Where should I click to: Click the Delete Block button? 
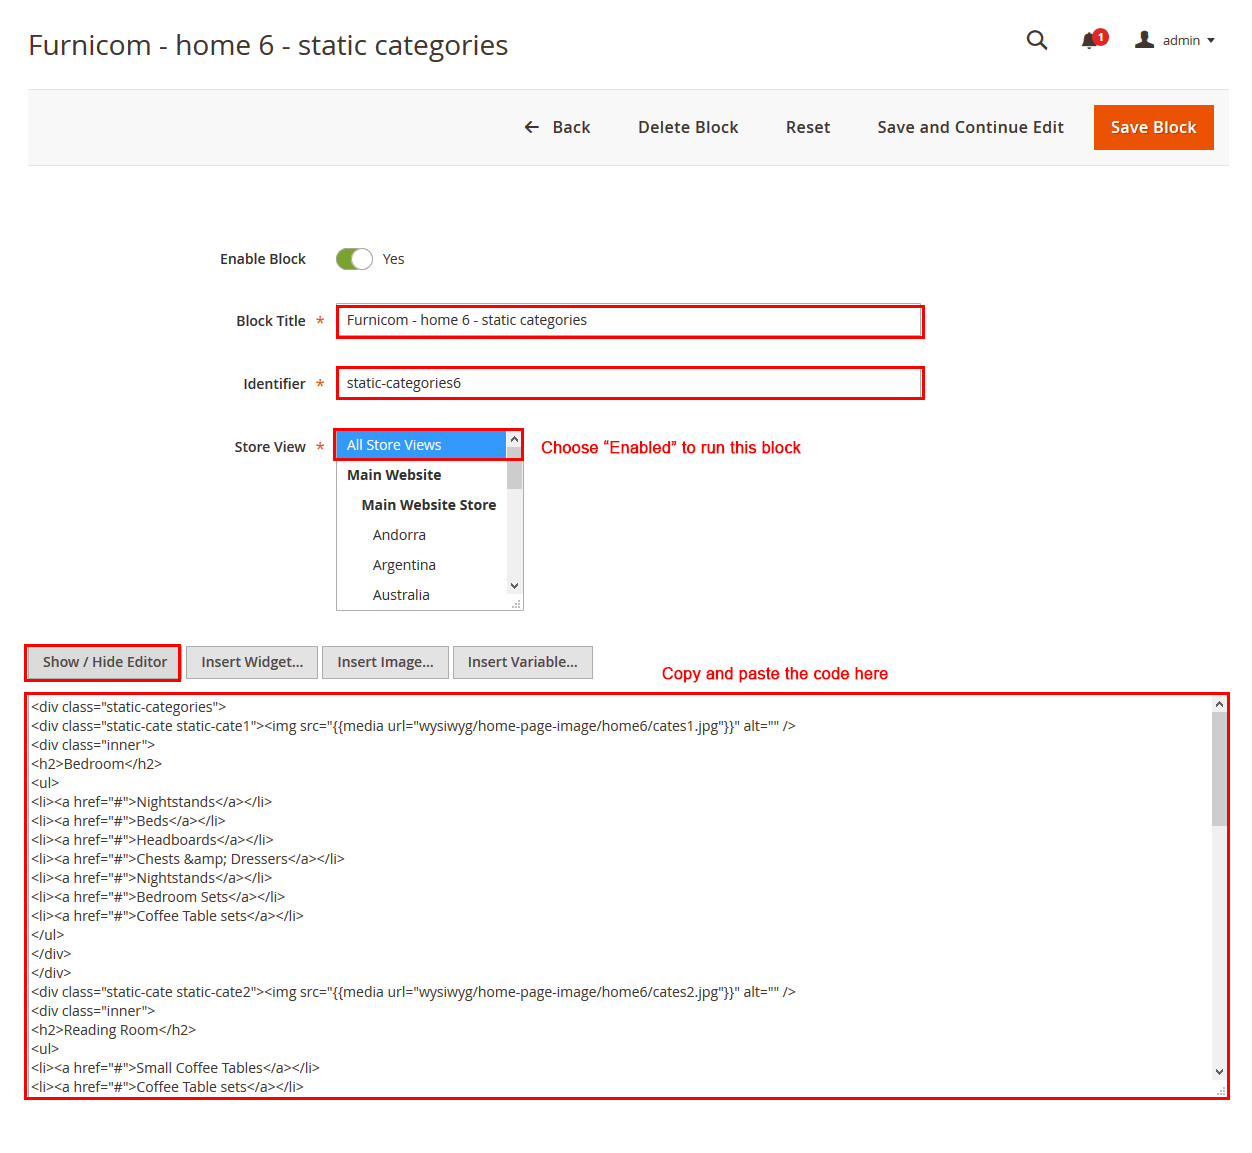pyautogui.click(x=688, y=127)
